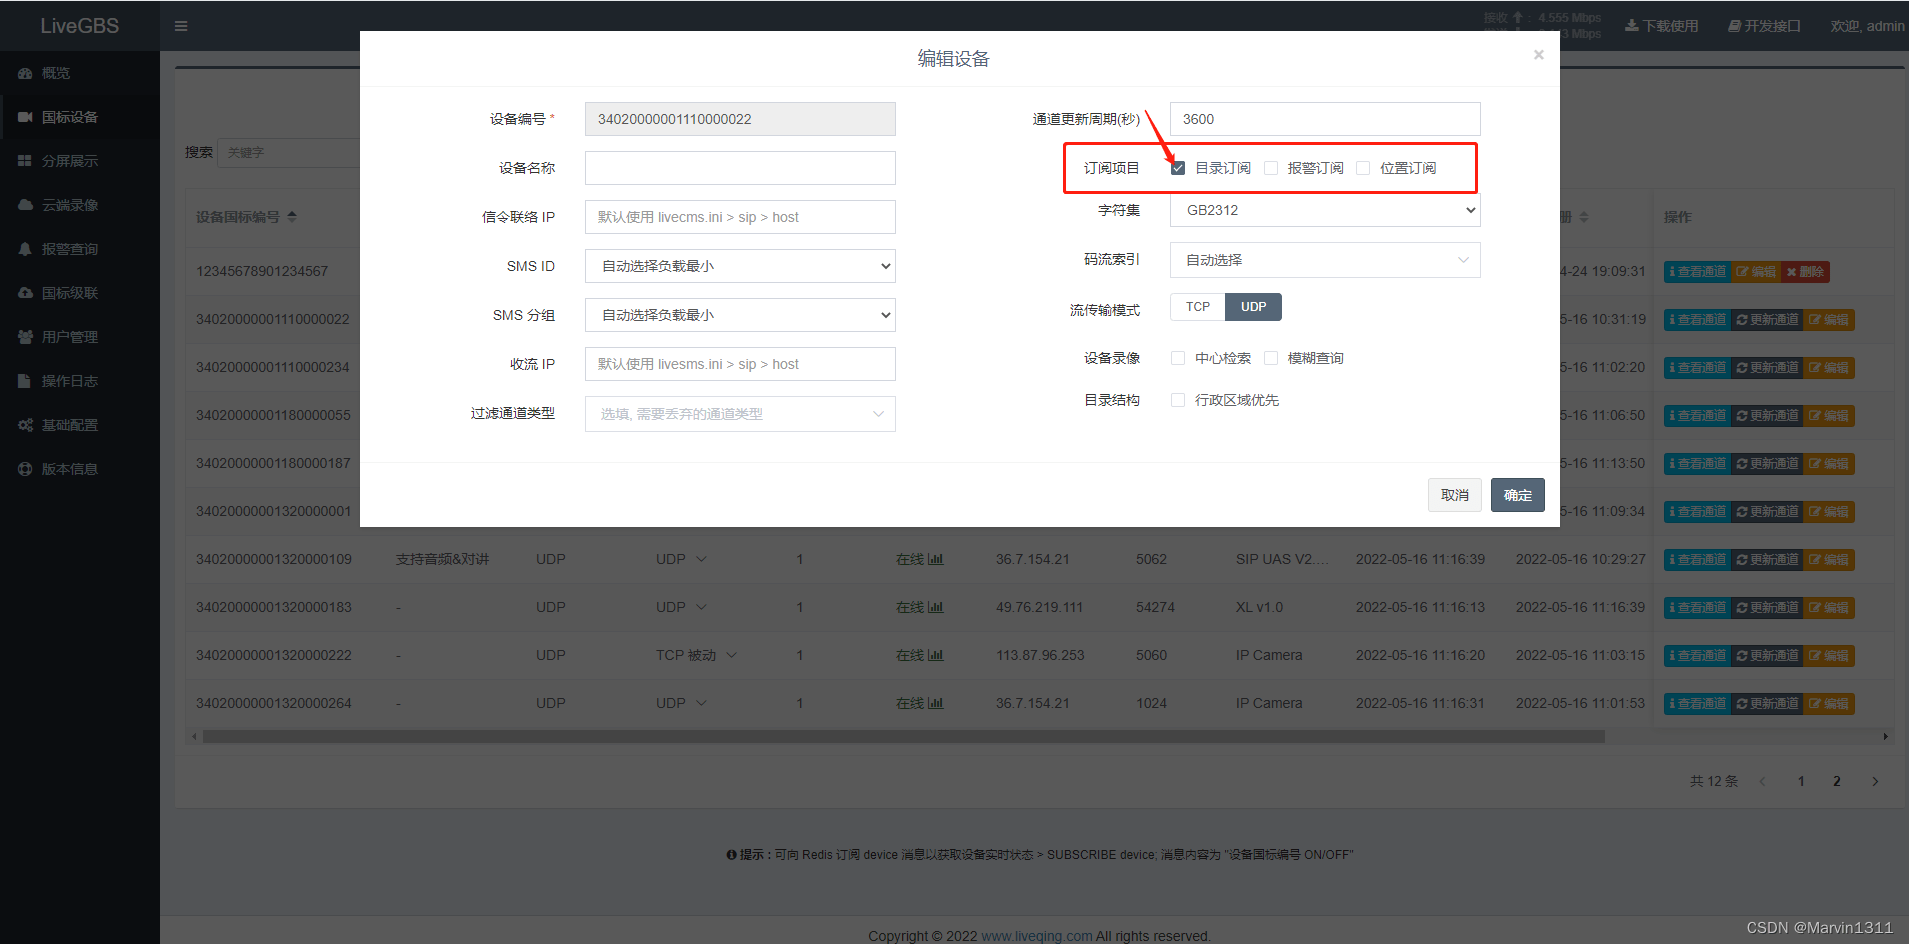Image resolution: width=1909 pixels, height=944 pixels.
Task: Click the bell icon beside 报警查询
Action: (25, 249)
